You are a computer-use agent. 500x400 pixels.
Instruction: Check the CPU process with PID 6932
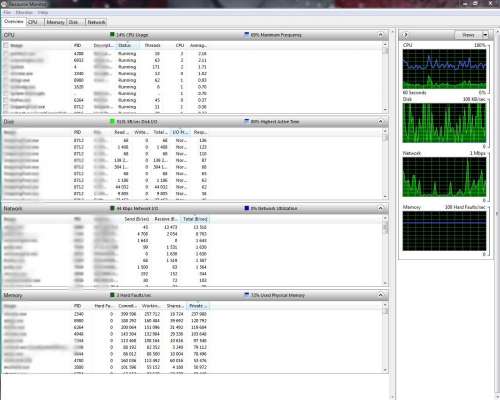6,60
